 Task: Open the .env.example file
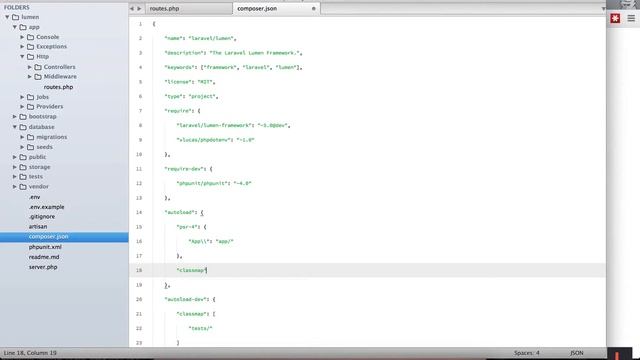[46, 207]
